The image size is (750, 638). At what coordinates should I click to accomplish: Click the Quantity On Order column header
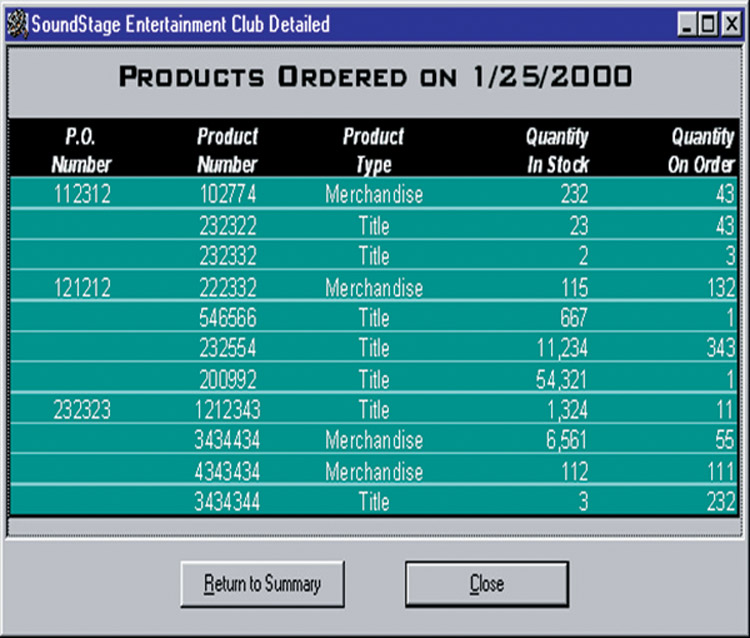702,150
